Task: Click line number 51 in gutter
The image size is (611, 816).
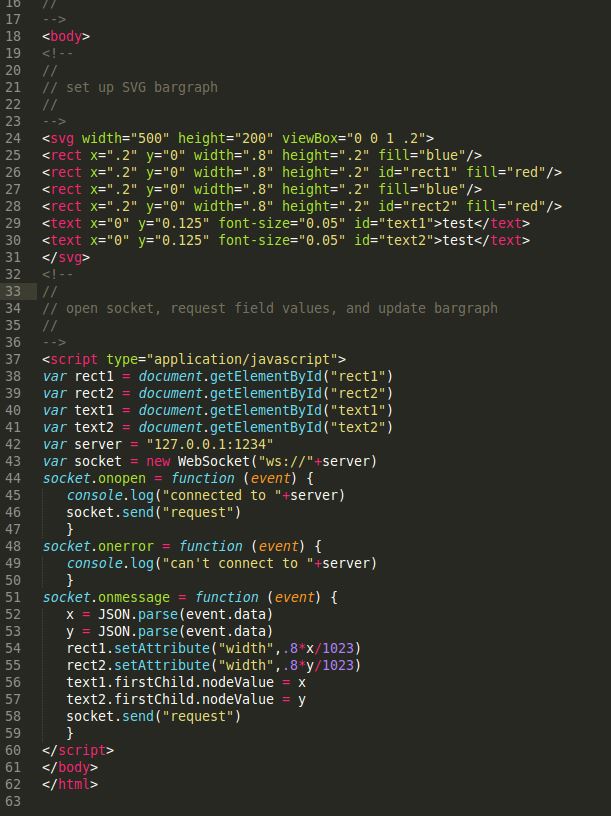Action: 13,597
